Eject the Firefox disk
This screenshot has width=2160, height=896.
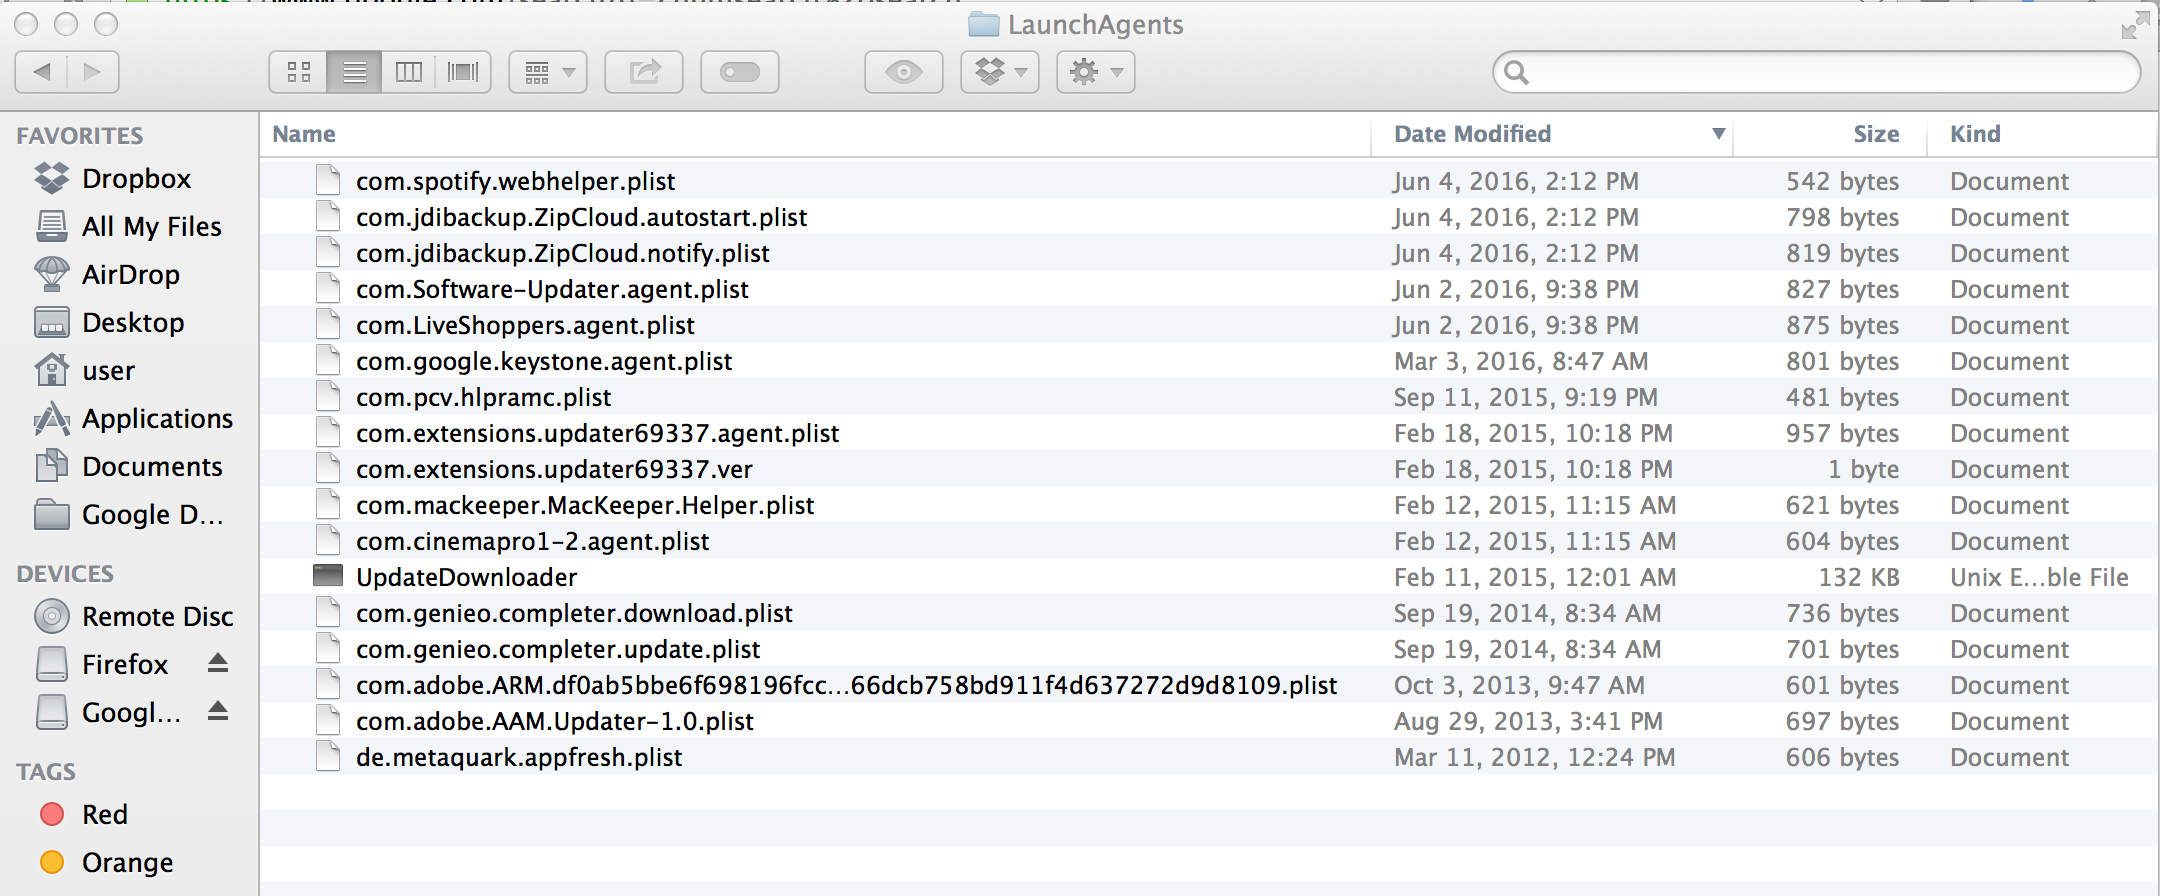(218, 663)
